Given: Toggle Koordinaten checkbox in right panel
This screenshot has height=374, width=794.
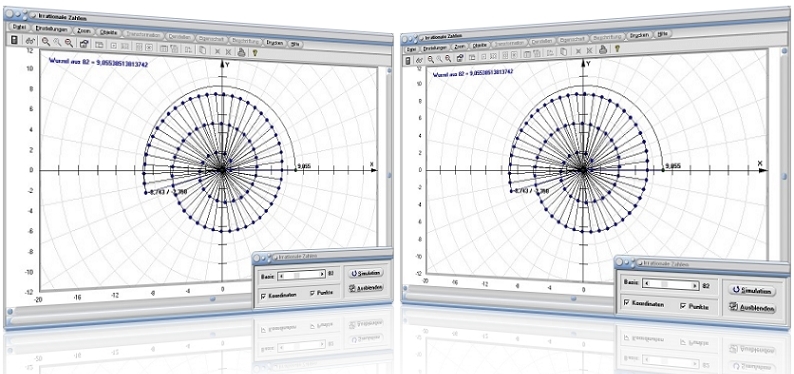Looking at the screenshot, I should (627, 303).
